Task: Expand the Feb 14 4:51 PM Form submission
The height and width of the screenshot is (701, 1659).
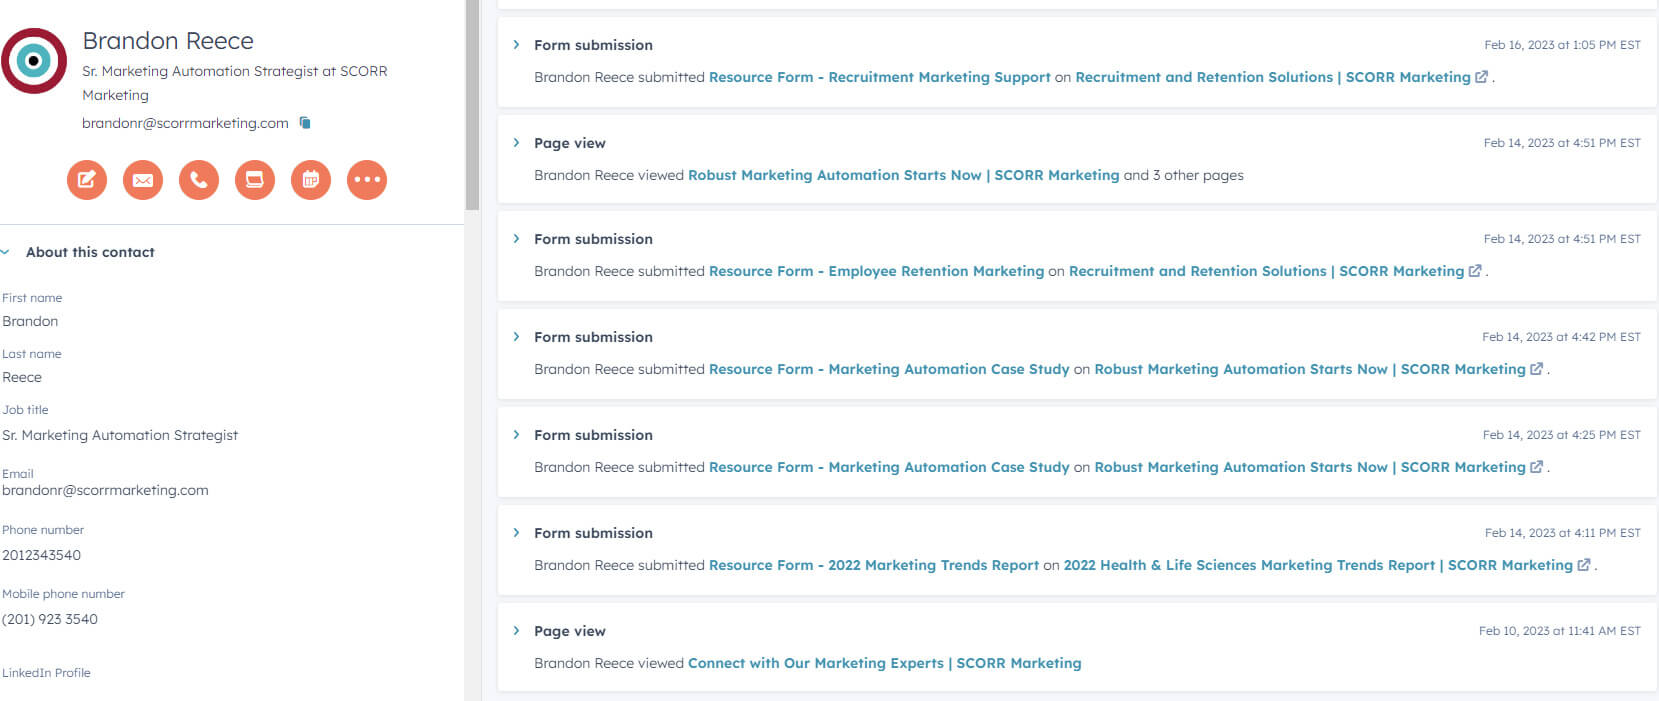Action: click(x=516, y=239)
